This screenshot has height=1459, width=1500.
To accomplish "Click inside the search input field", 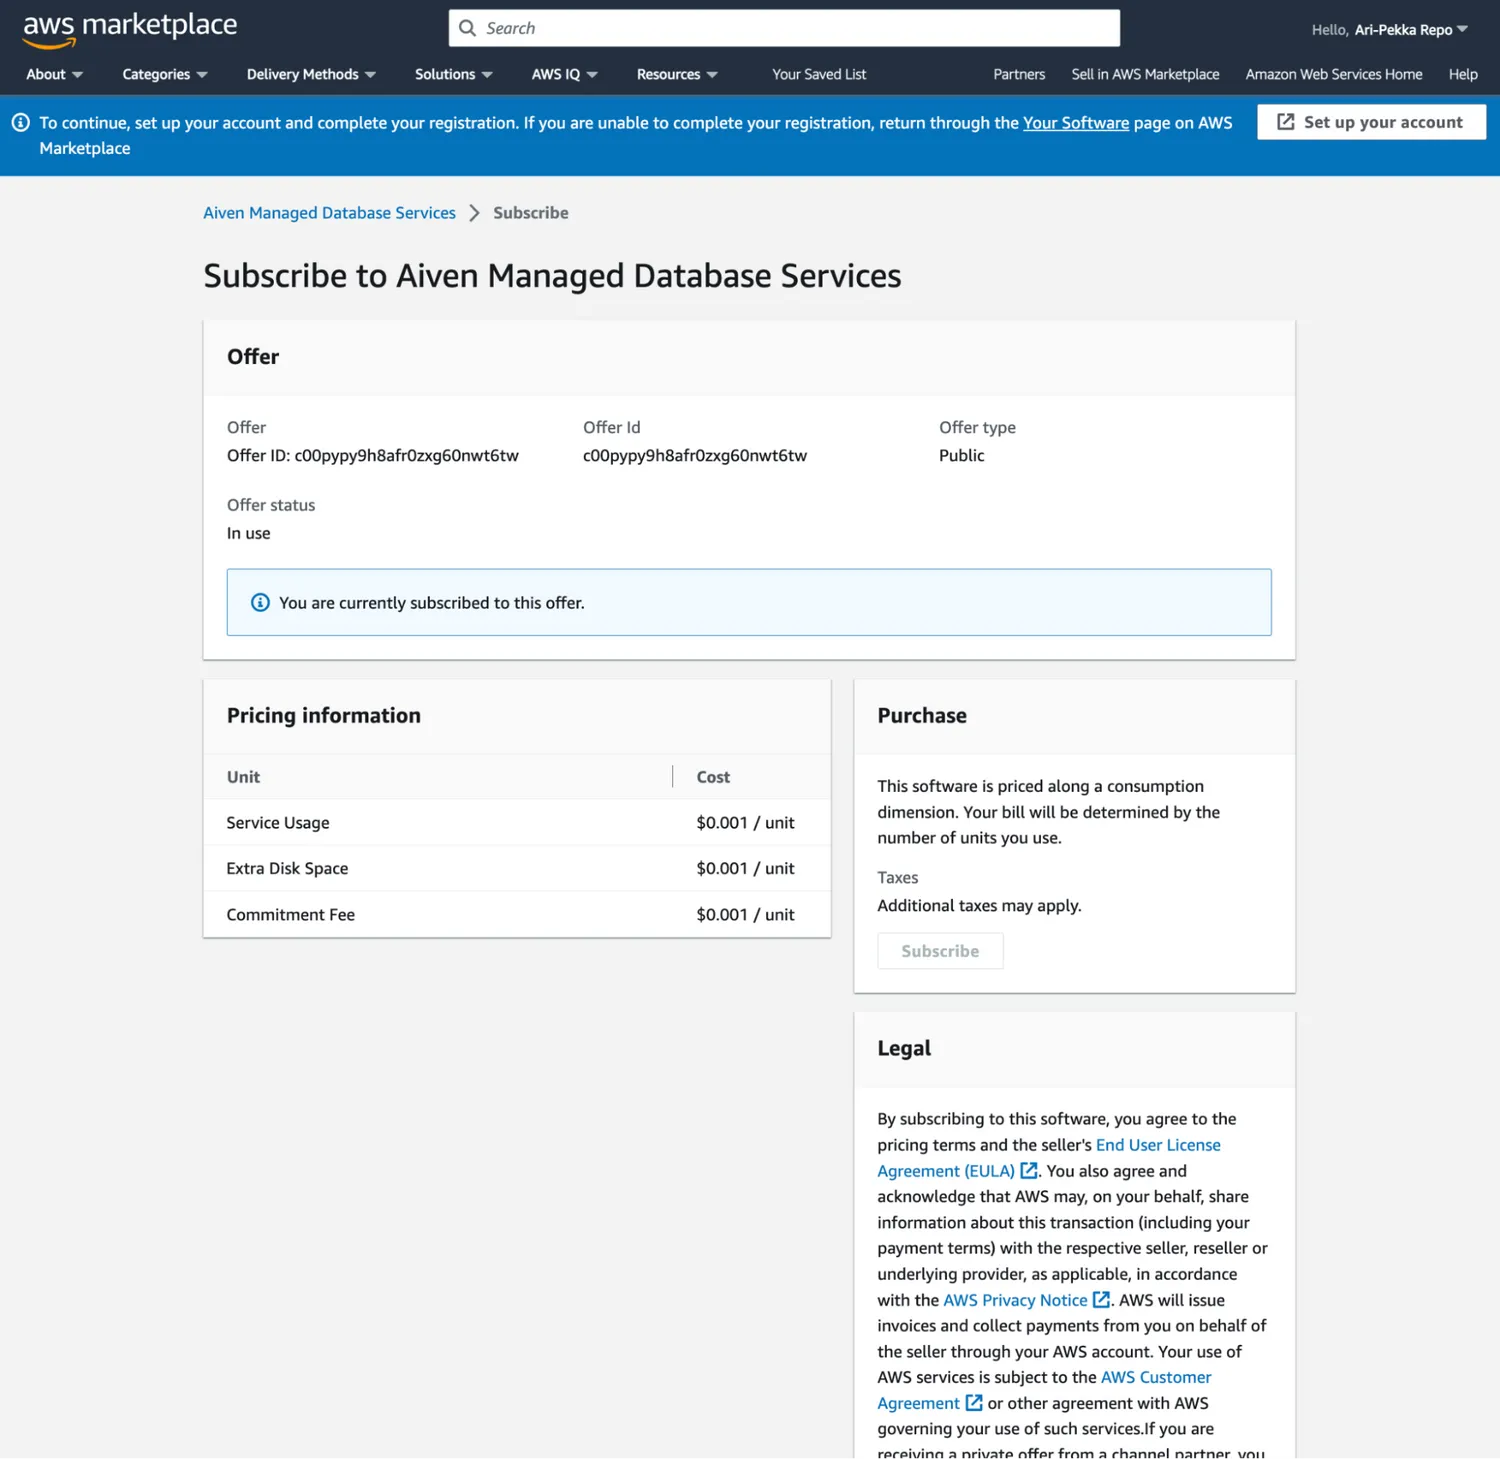I will point(780,28).
